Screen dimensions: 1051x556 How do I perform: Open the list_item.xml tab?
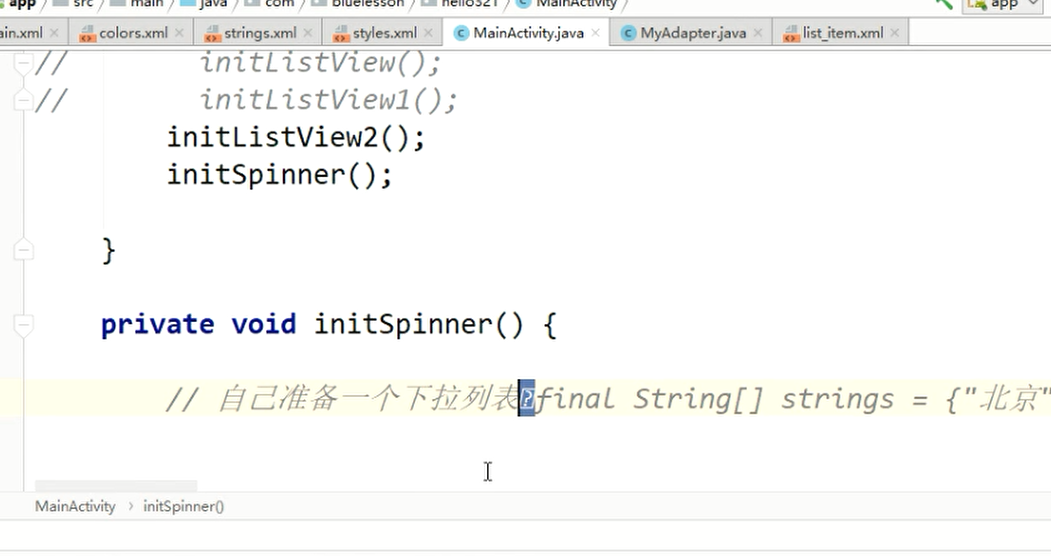843,33
